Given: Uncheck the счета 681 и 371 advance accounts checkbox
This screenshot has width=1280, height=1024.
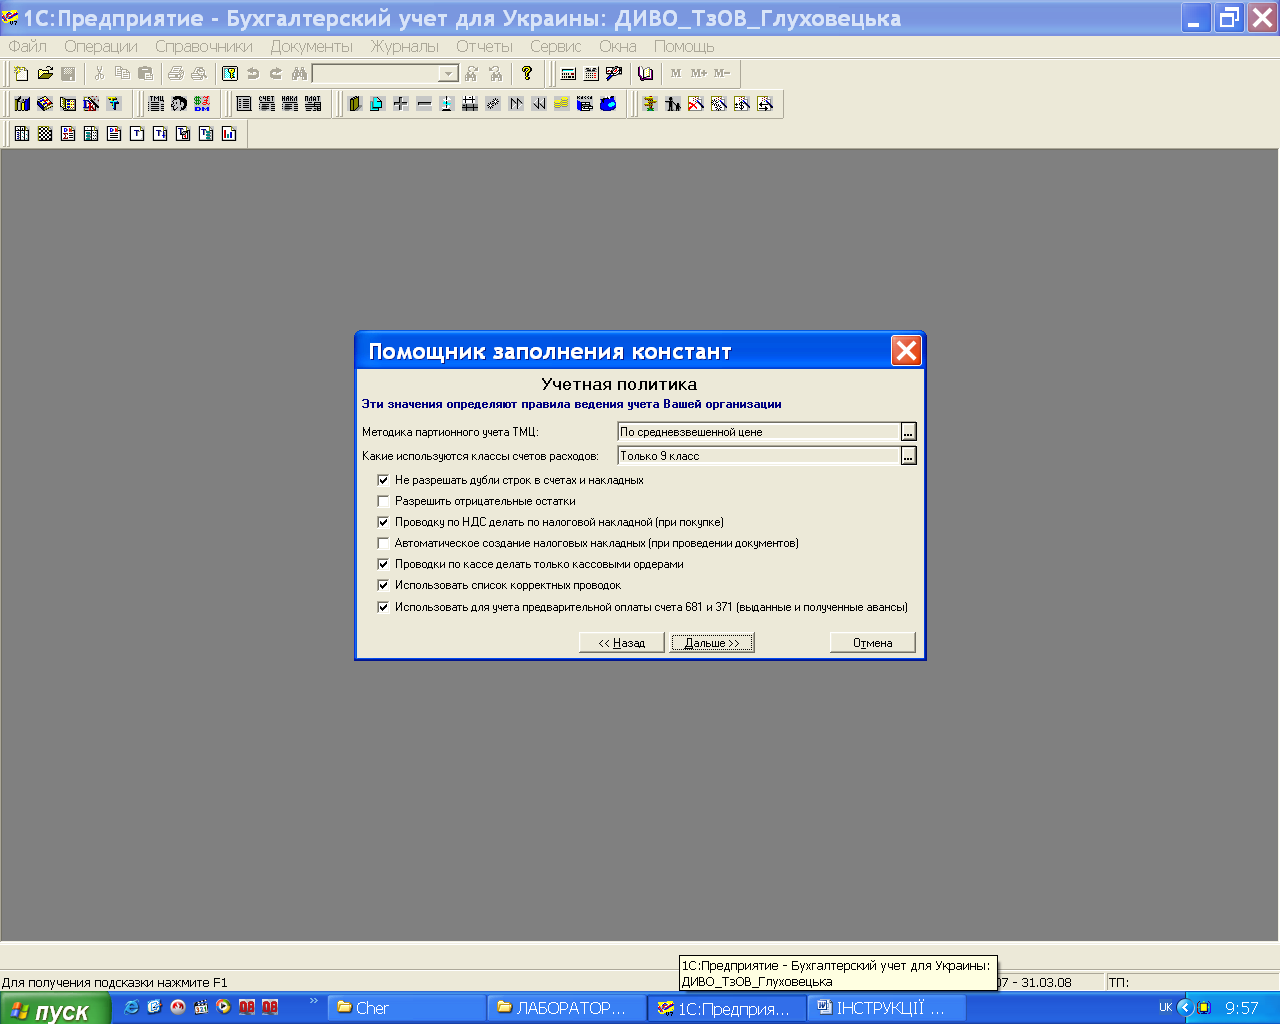Looking at the screenshot, I should pyautogui.click(x=383, y=607).
